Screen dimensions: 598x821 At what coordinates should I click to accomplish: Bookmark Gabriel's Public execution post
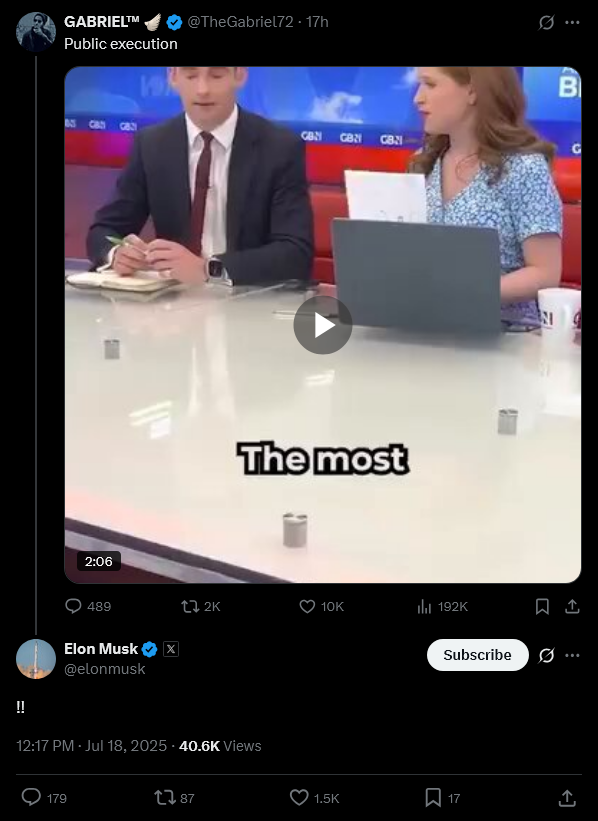click(542, 606)
